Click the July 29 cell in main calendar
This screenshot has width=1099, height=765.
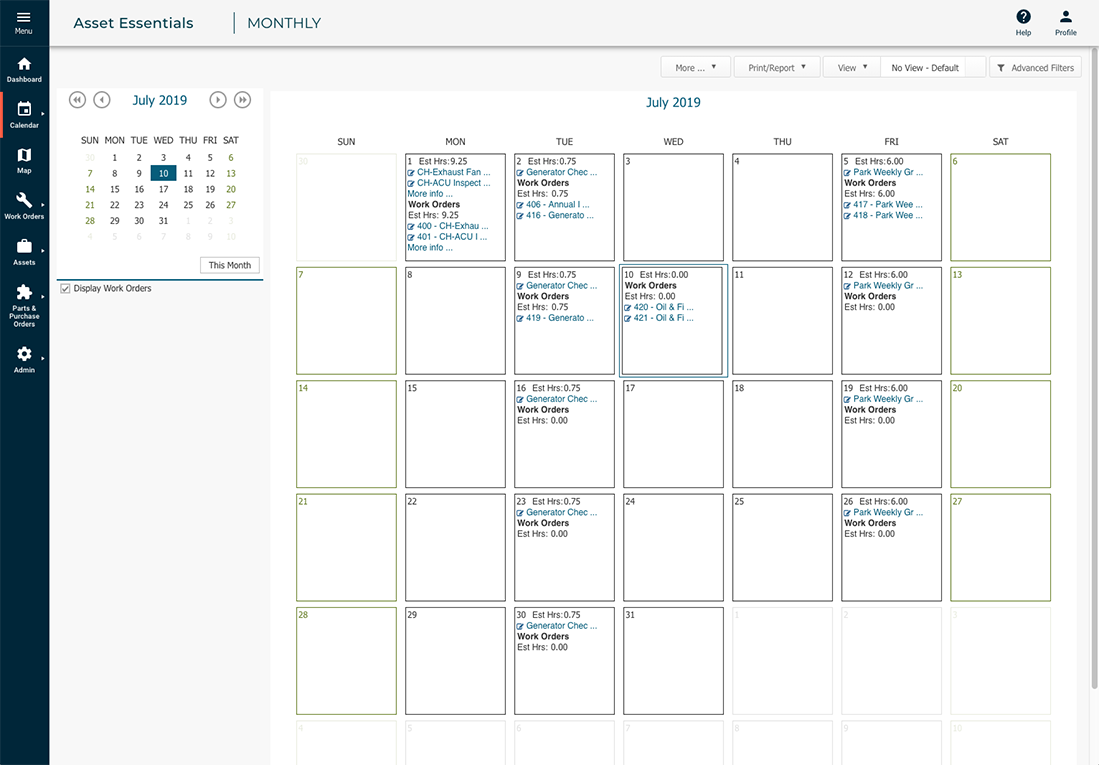(455, 661)
